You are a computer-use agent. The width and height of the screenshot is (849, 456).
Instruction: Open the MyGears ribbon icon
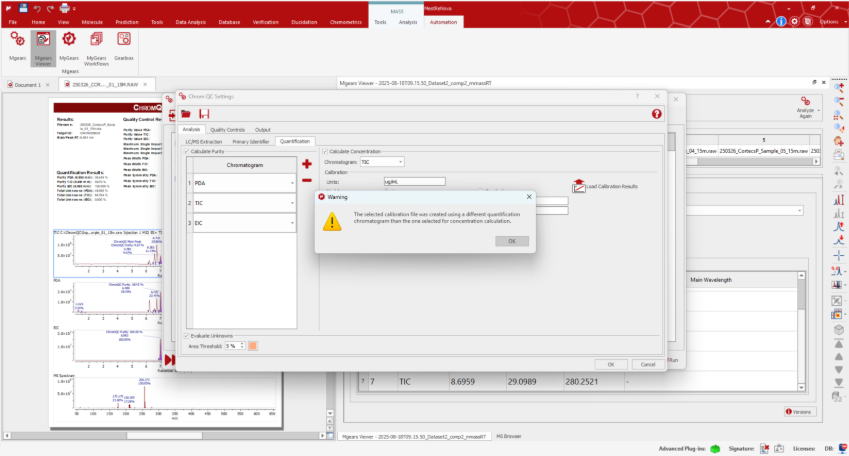[69, 47]
